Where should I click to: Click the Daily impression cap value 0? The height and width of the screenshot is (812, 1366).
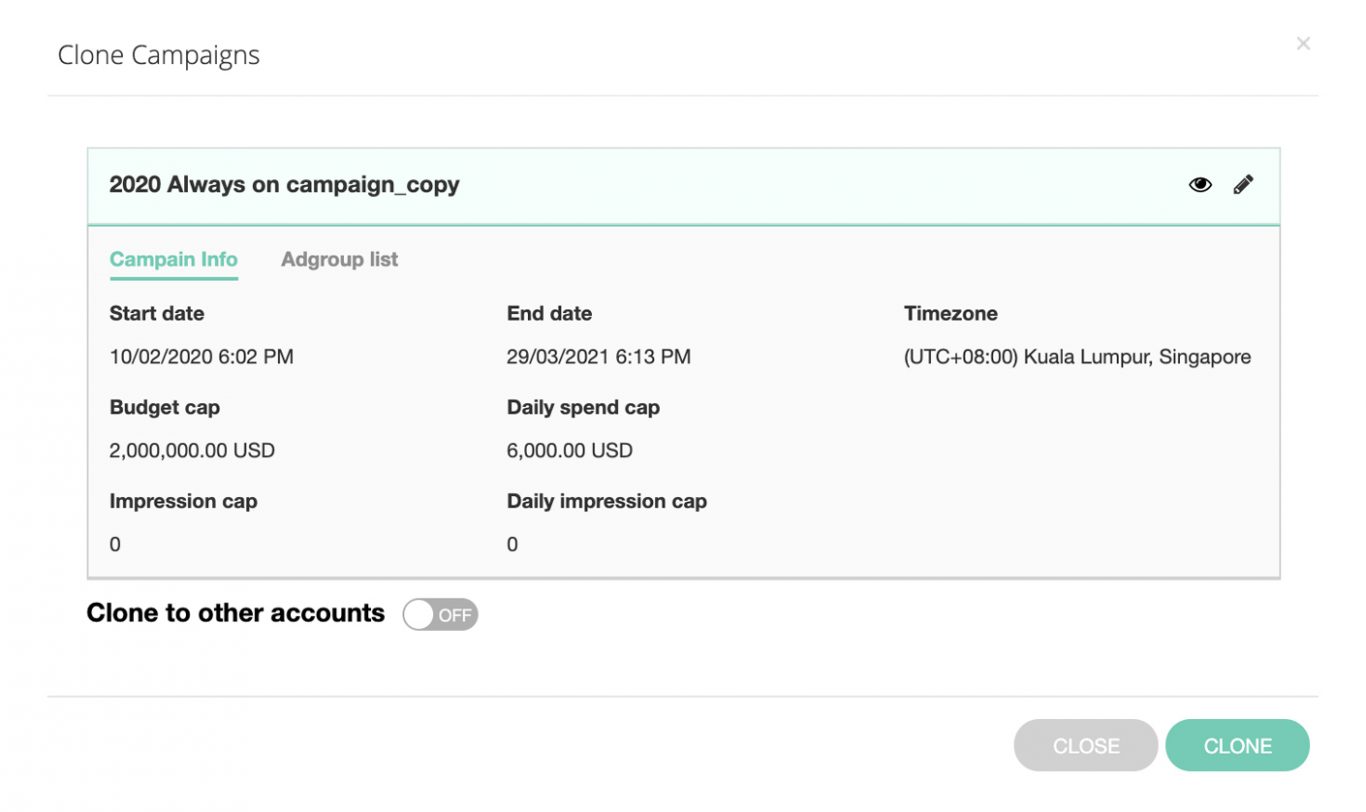pos(512,545)
